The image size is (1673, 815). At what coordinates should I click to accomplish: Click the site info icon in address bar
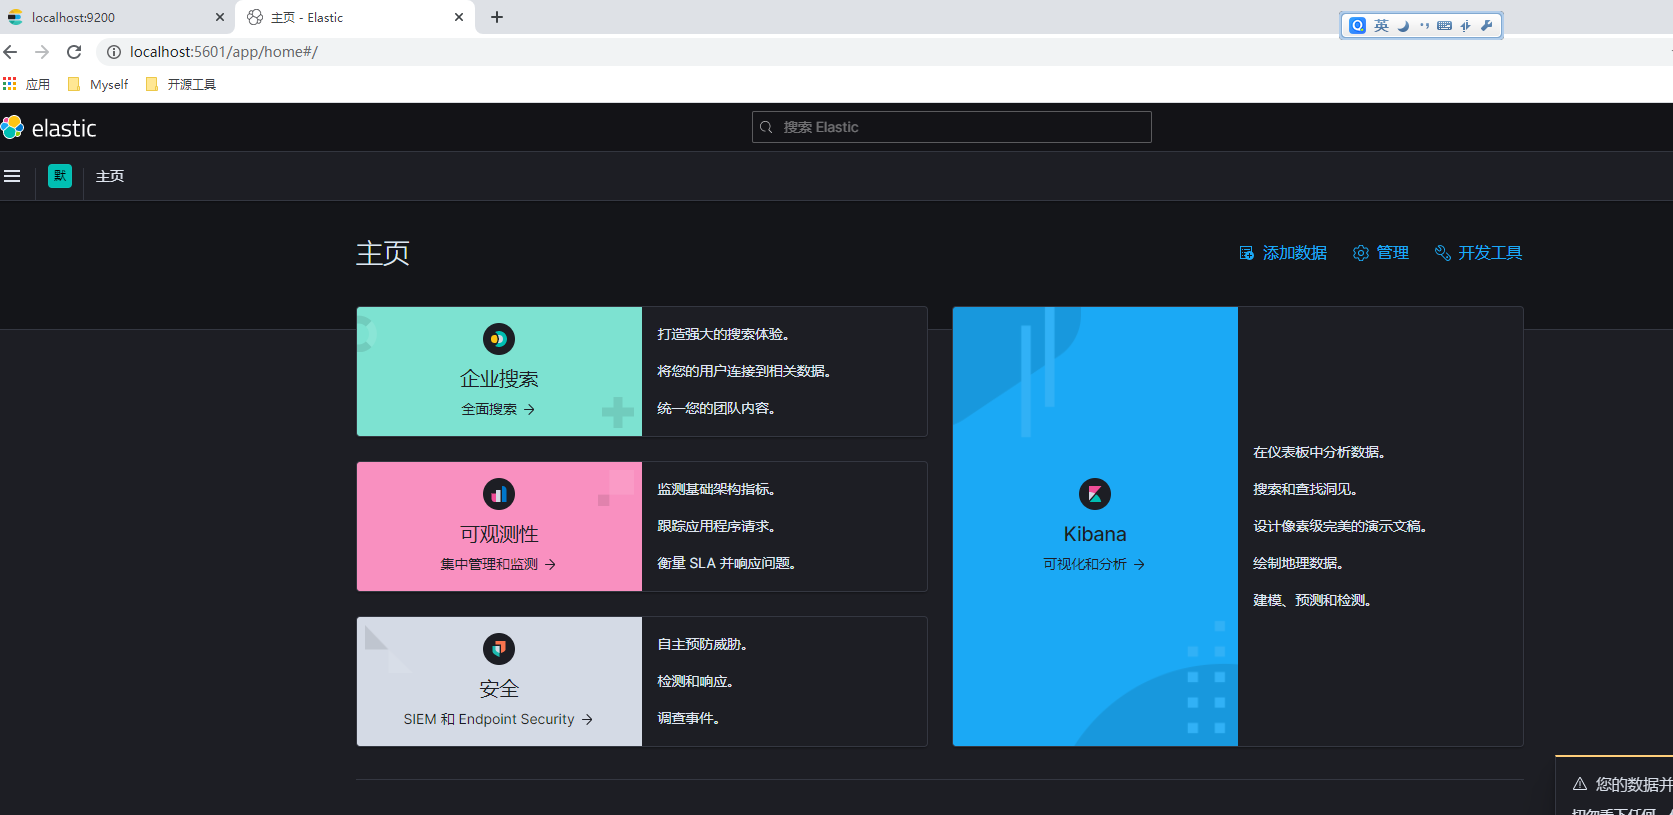pyautogui.click(x=114, y=52)
